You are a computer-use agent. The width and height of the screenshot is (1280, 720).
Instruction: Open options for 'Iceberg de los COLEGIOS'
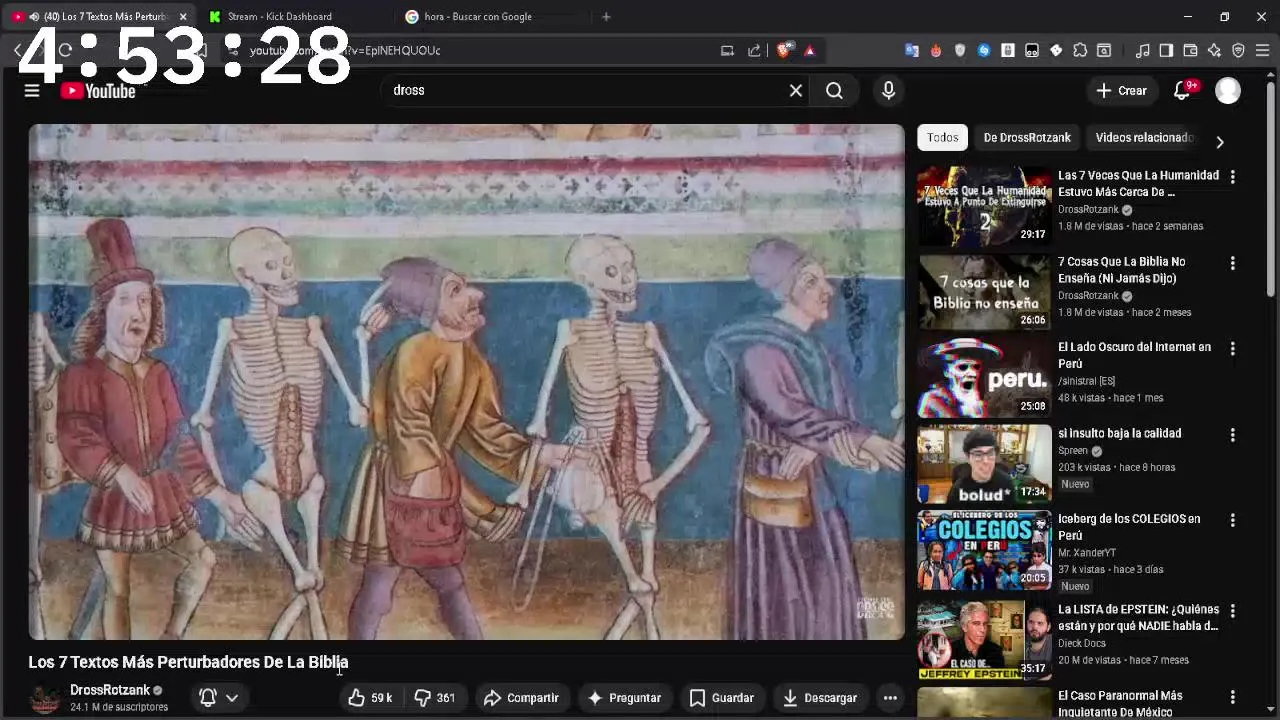pyautogui.click(x=1232, y=521)
